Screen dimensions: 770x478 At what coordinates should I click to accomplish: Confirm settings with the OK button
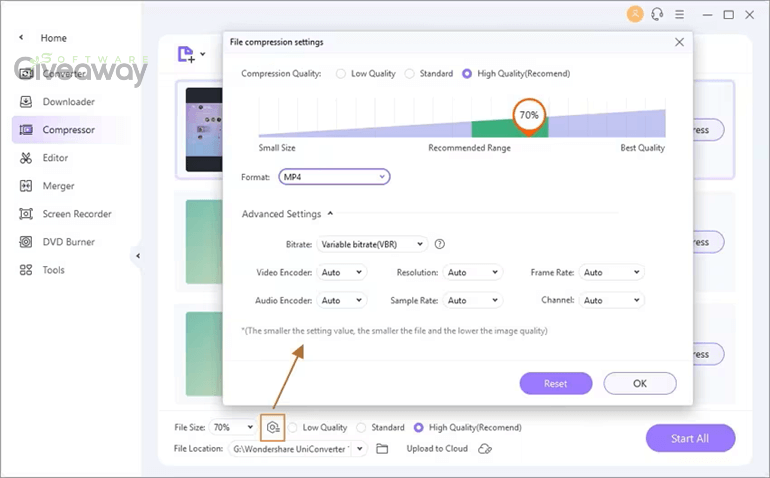(x=640, y=383)
